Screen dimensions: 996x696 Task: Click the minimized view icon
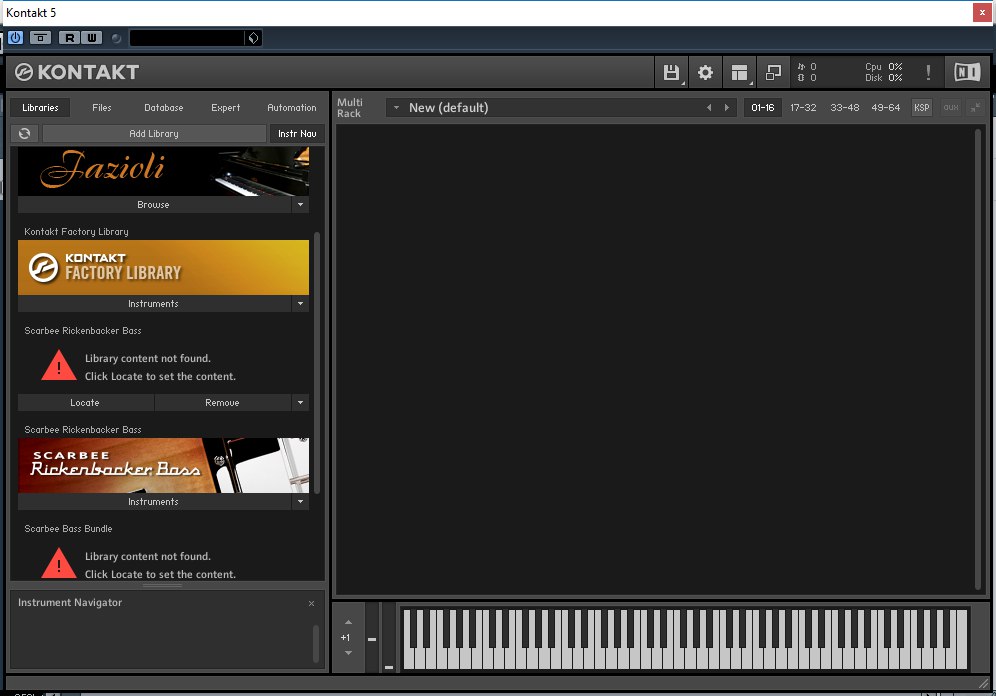(x=773, y=72)
